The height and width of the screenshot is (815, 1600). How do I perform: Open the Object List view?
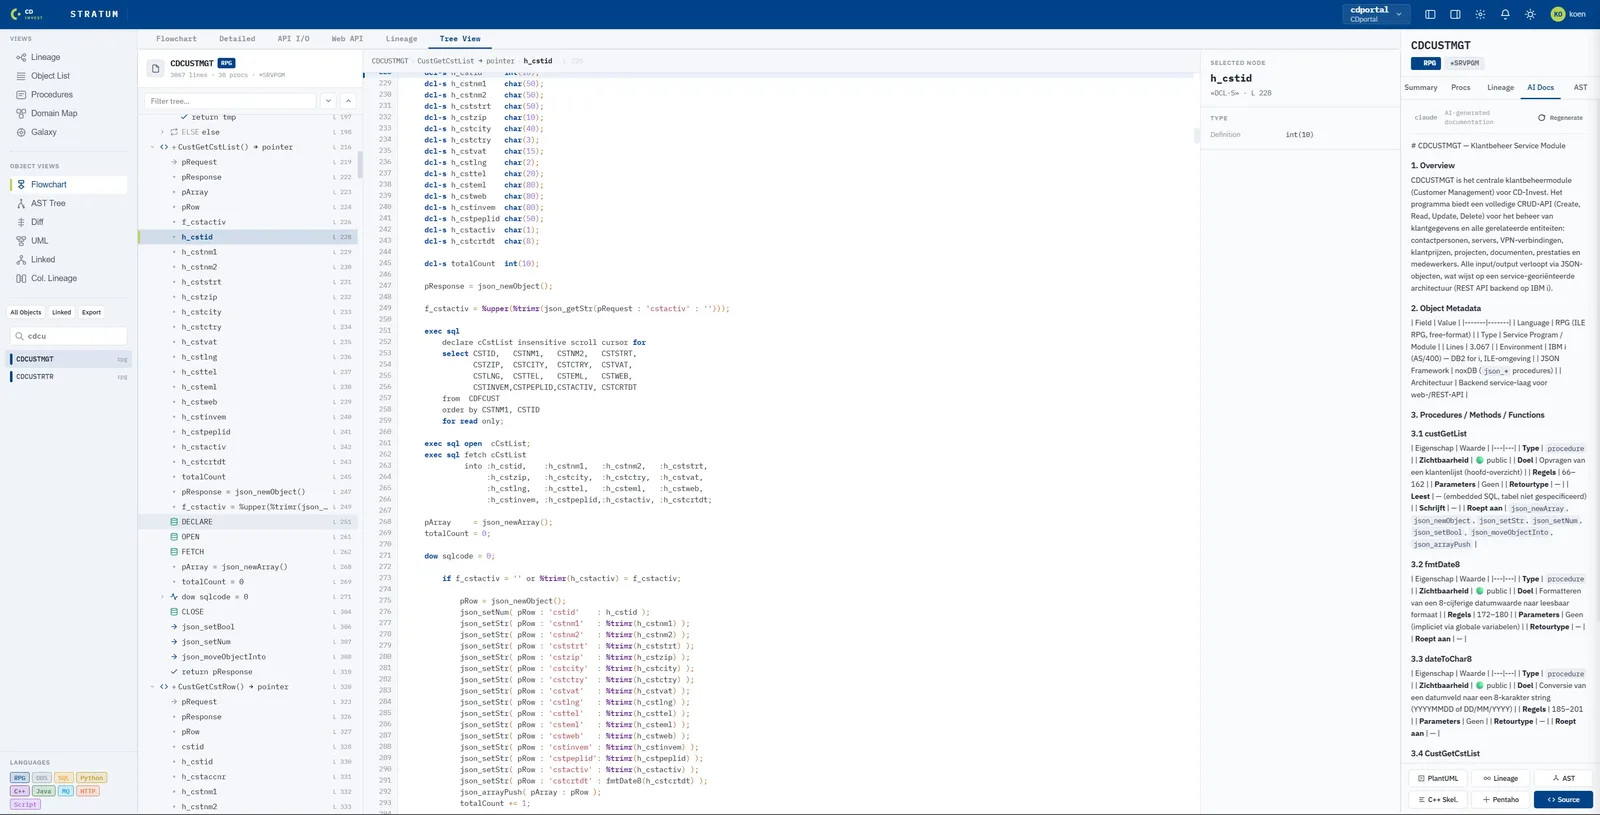68,76
